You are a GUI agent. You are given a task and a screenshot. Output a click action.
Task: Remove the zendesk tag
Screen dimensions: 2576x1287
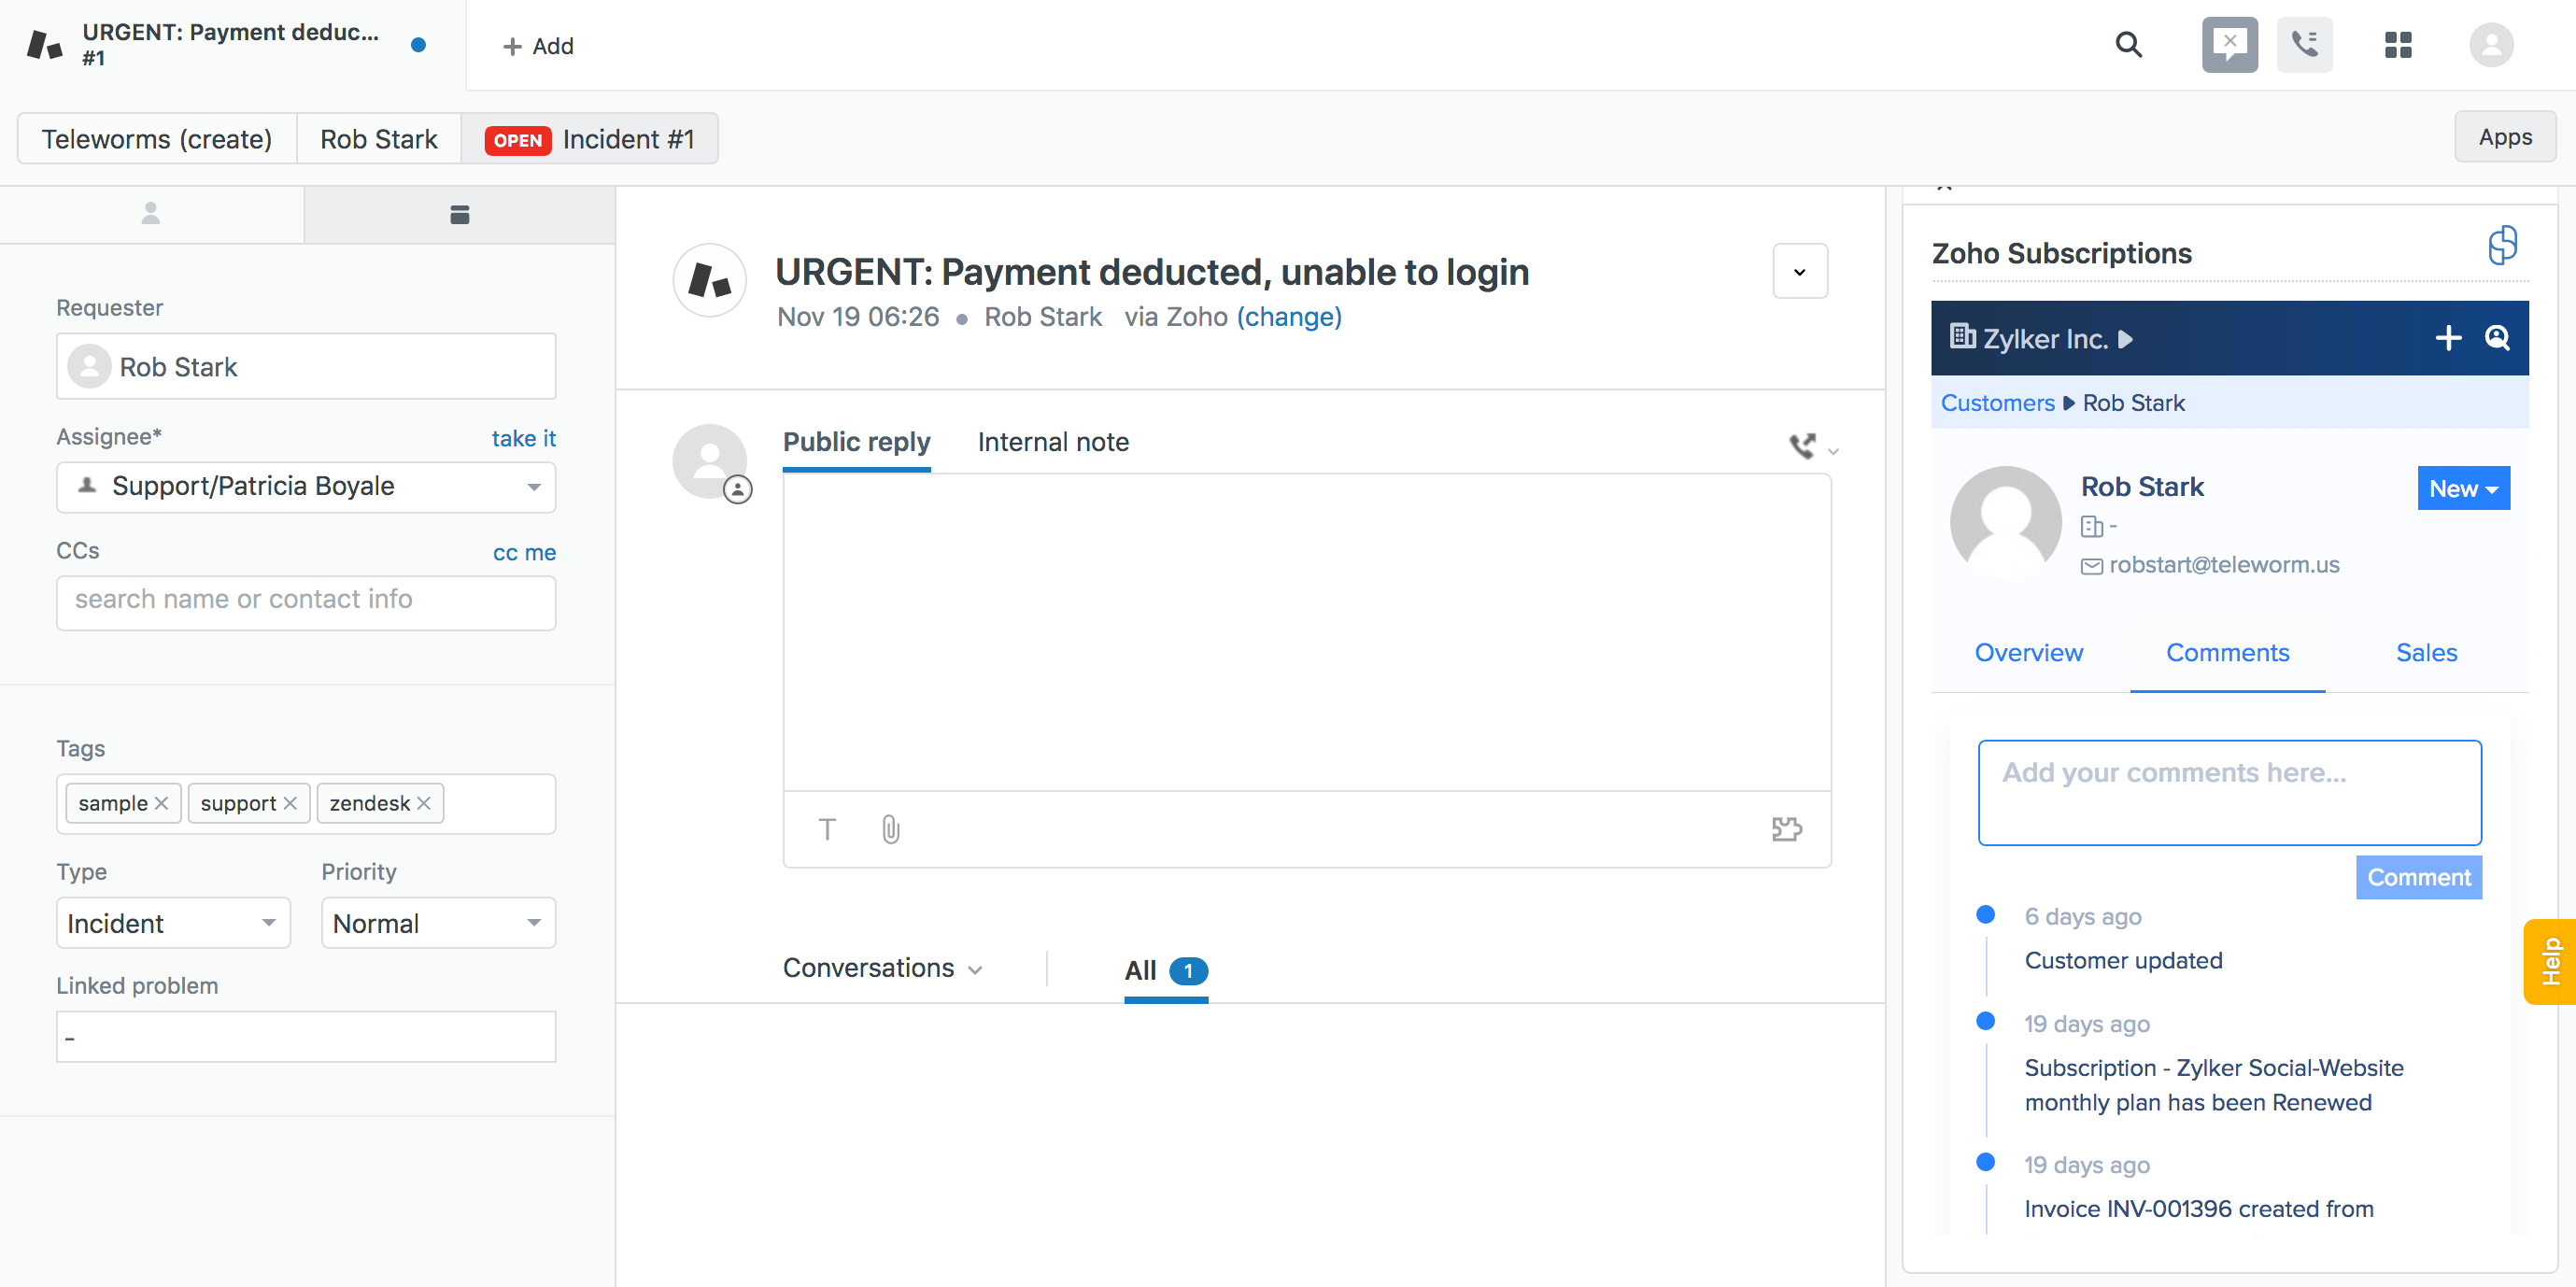(x=423, y=802)
